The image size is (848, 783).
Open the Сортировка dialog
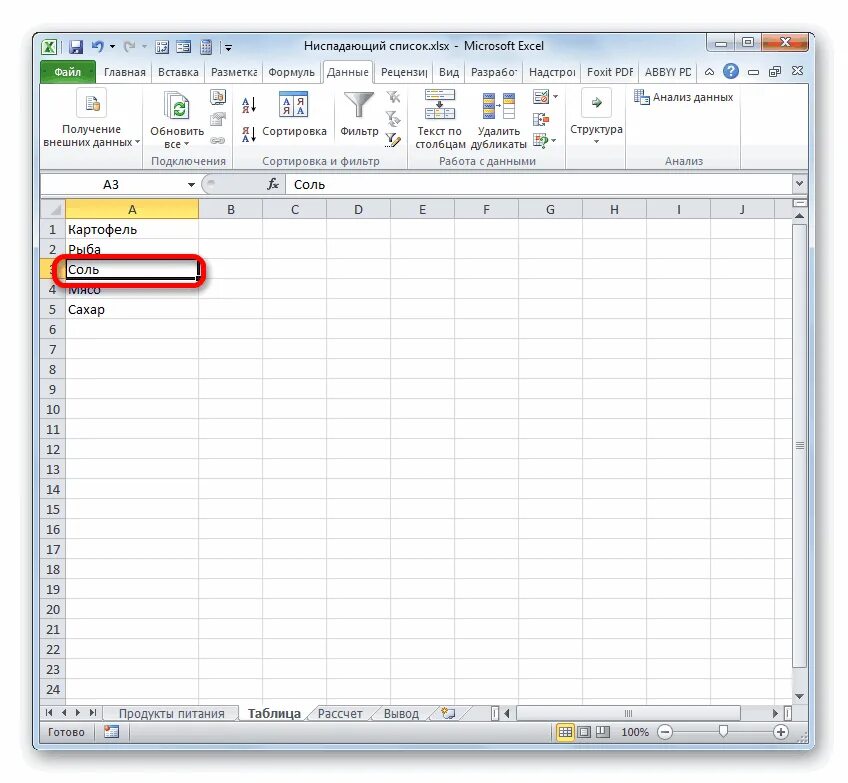coord(294,115)
